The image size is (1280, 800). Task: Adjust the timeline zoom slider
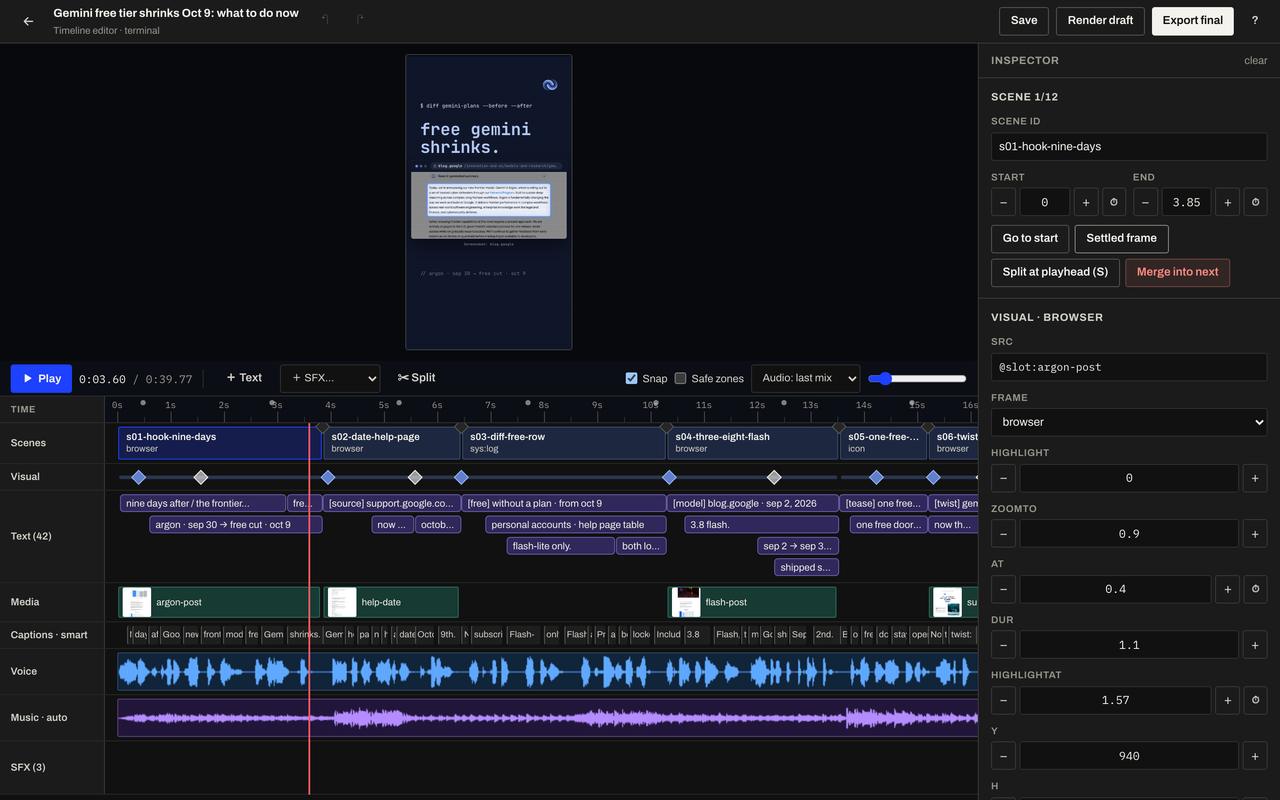pos(917,378)
